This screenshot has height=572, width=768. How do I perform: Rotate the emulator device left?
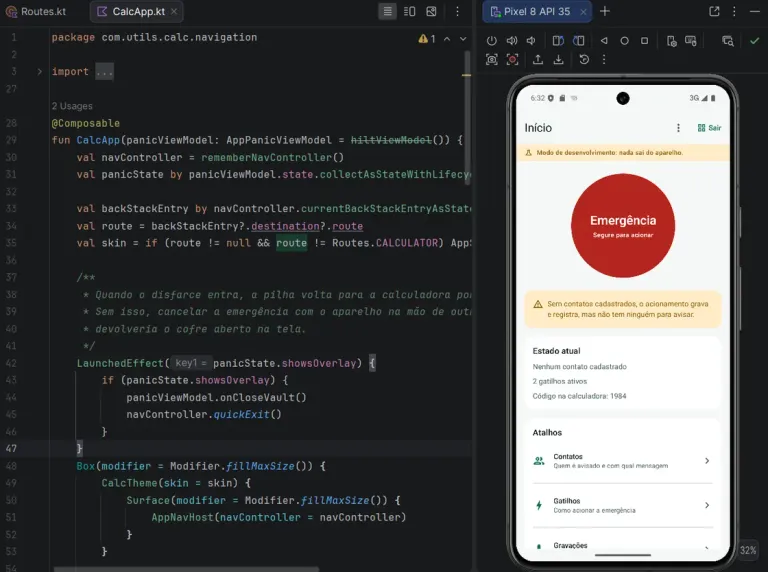[x=558, y=41]
